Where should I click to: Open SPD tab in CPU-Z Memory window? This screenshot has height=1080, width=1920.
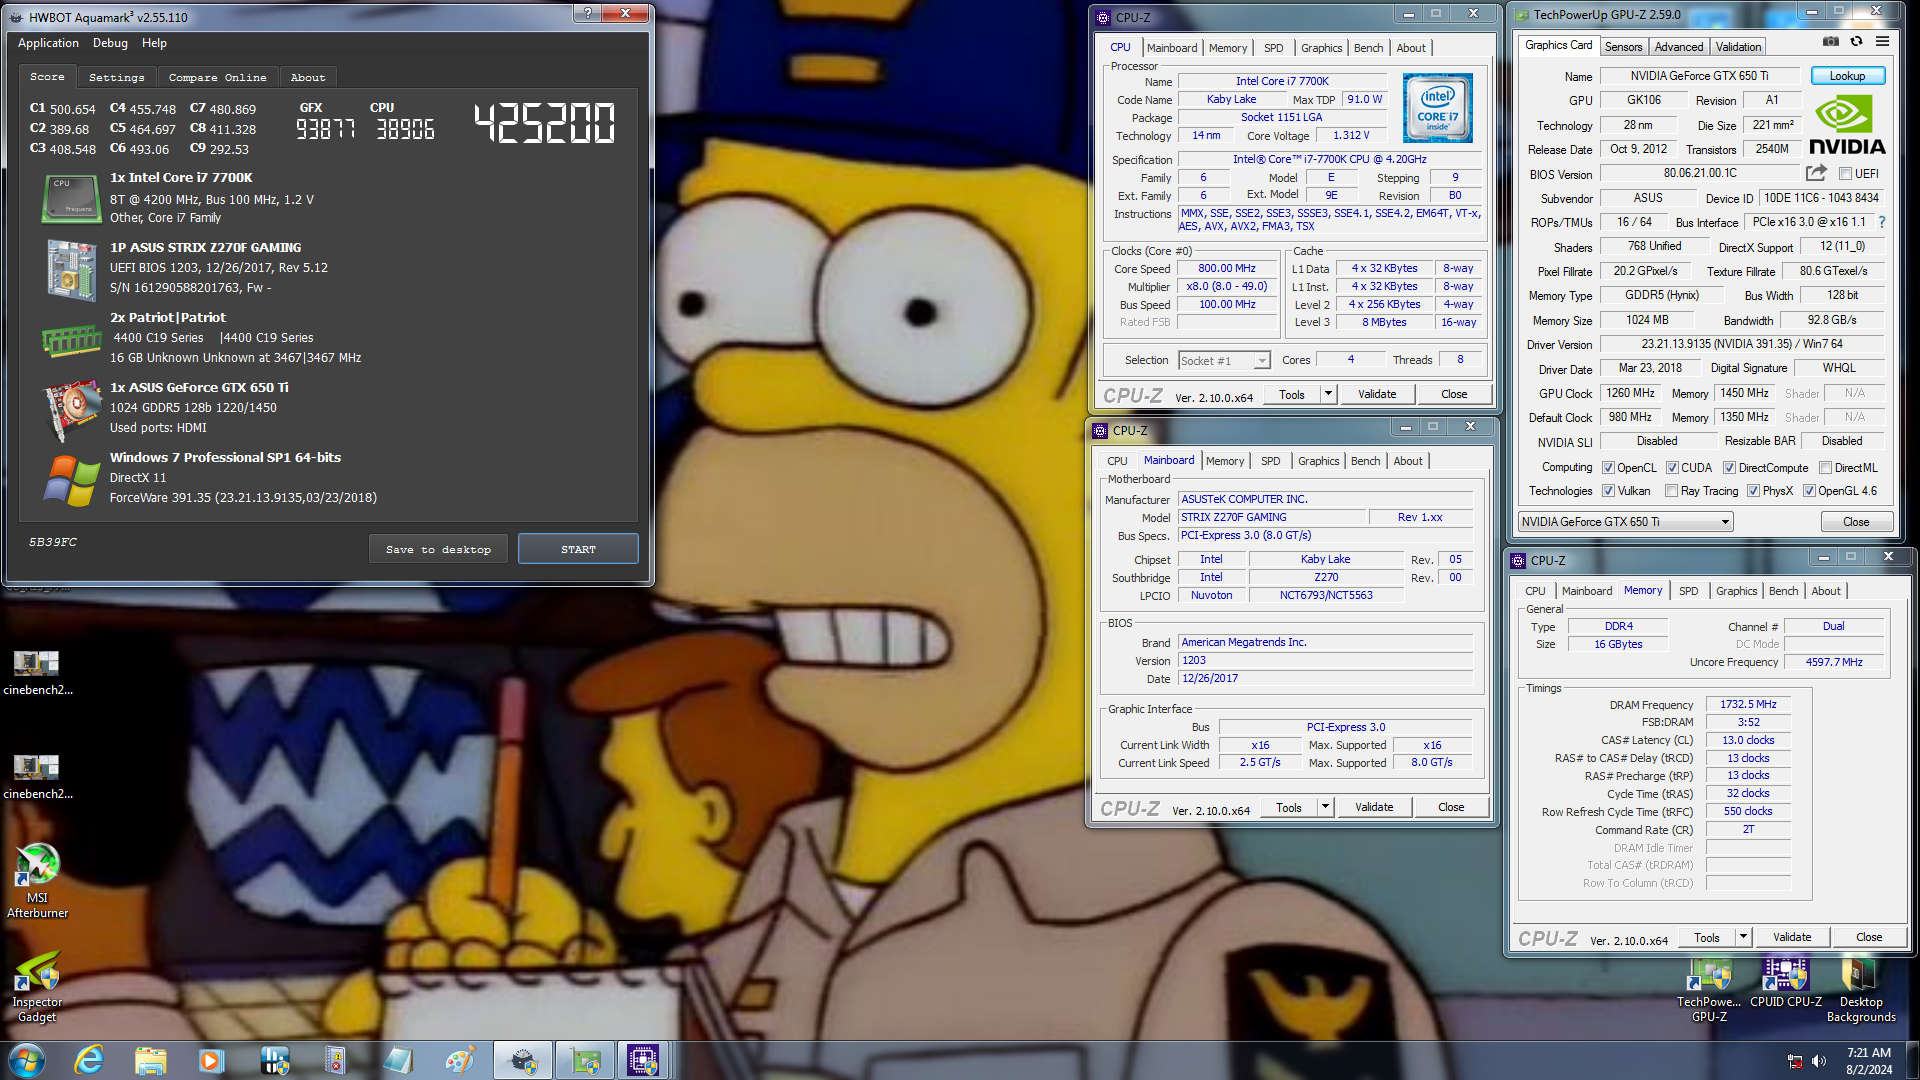pos(1688,591)
